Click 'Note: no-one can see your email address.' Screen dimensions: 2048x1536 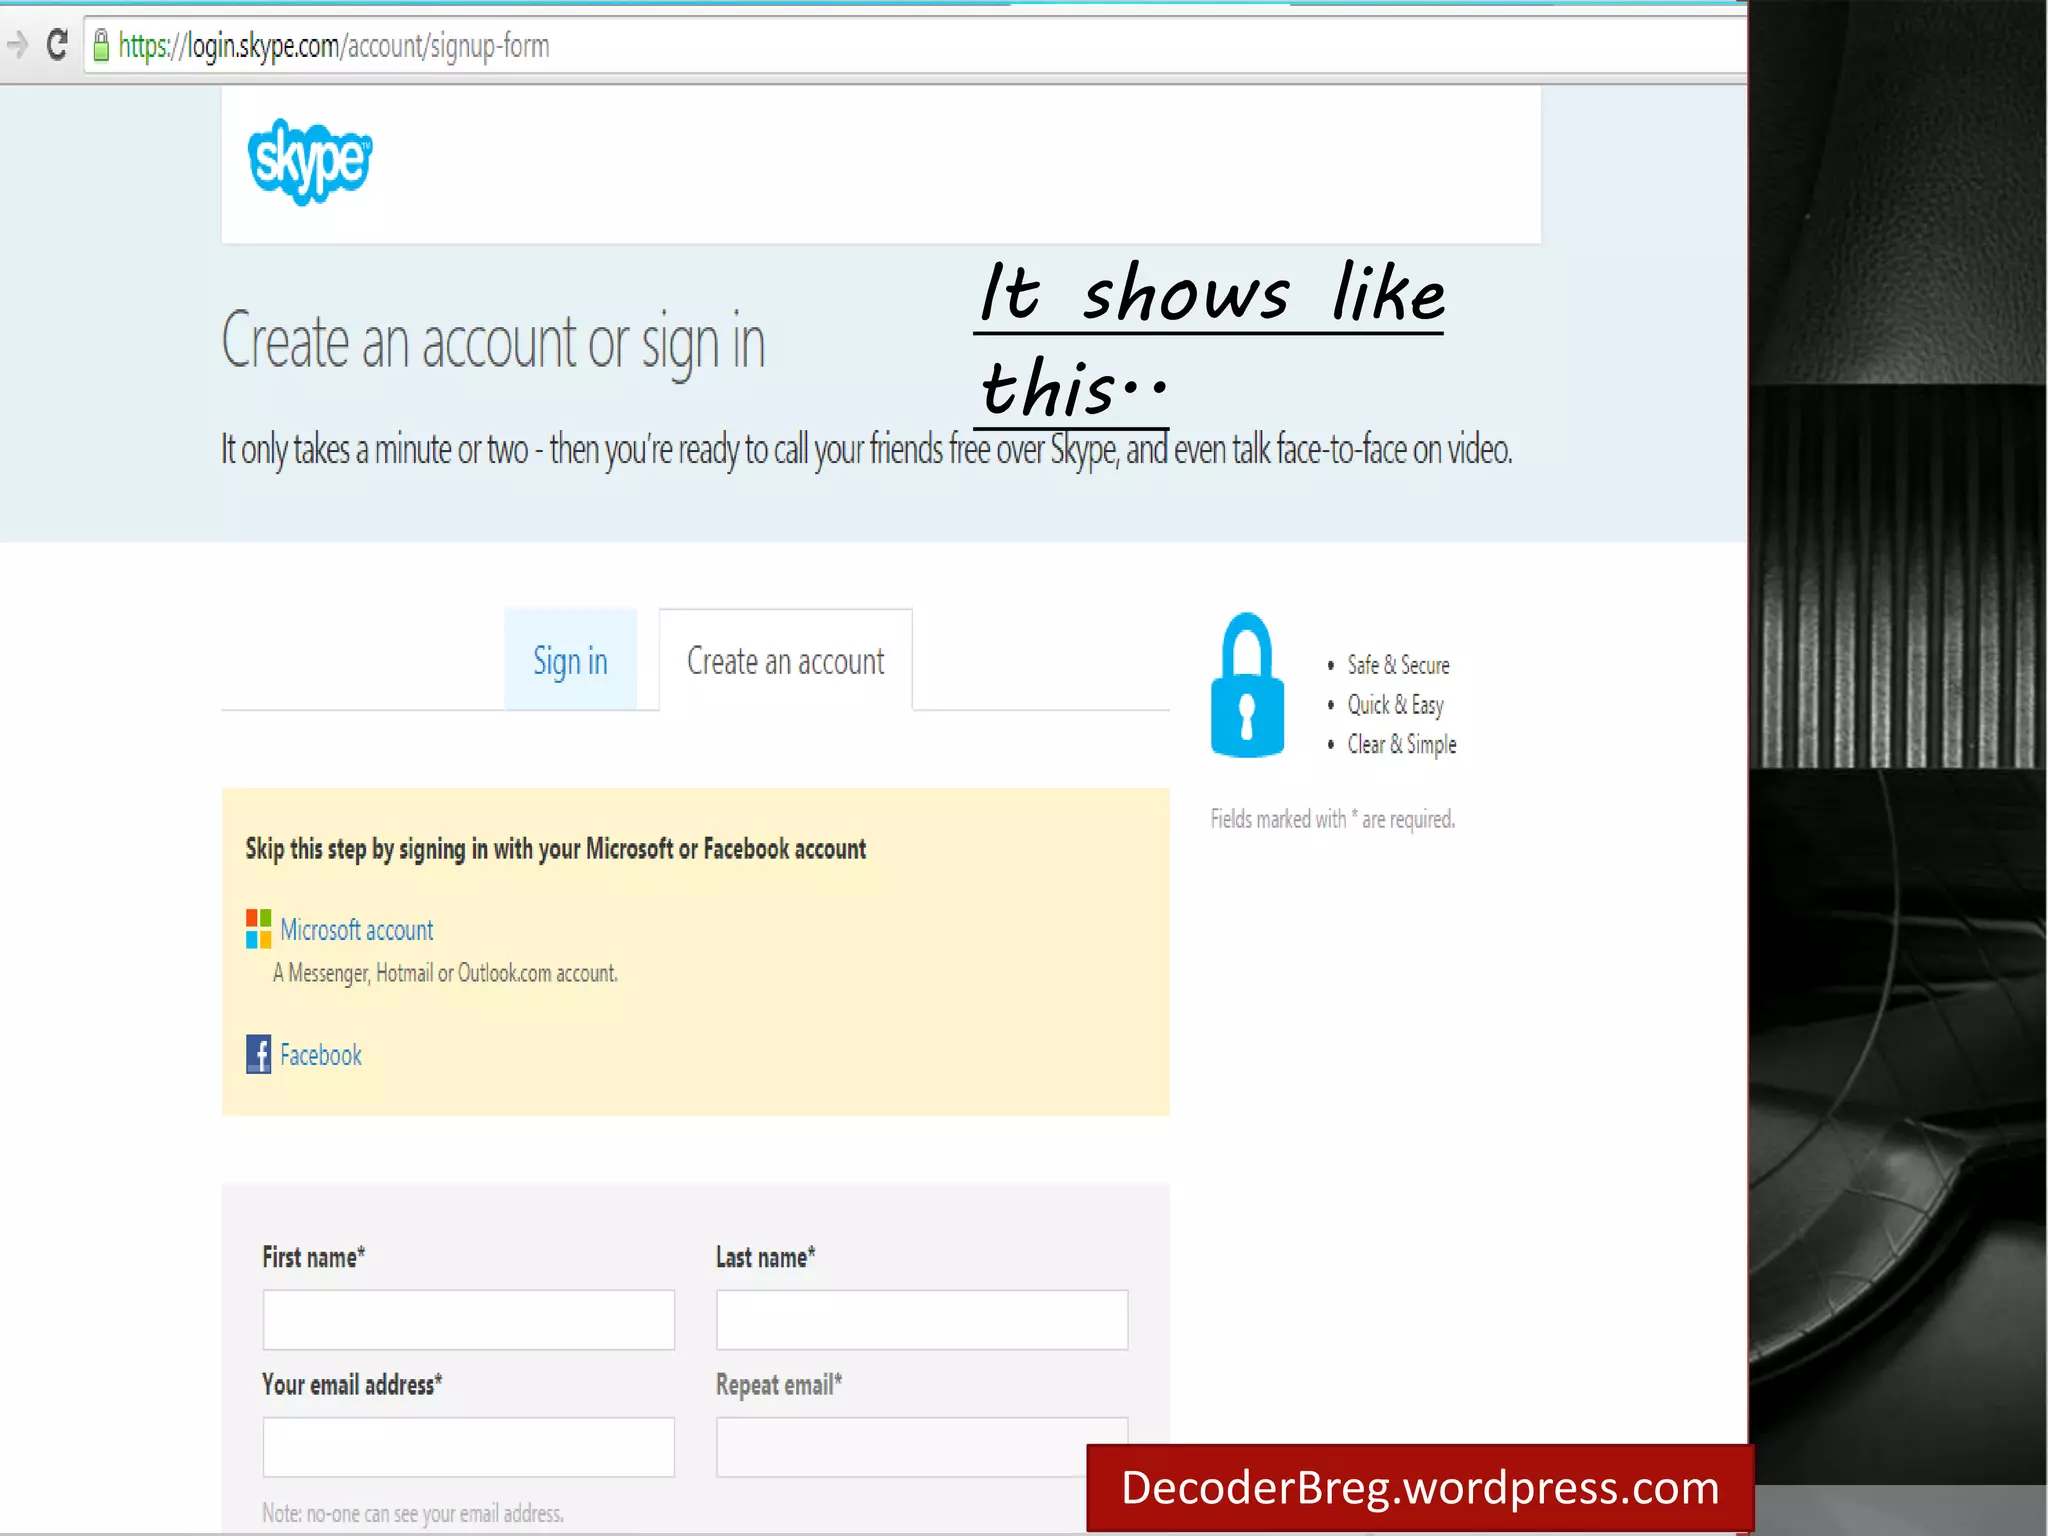click(413, 1513)
